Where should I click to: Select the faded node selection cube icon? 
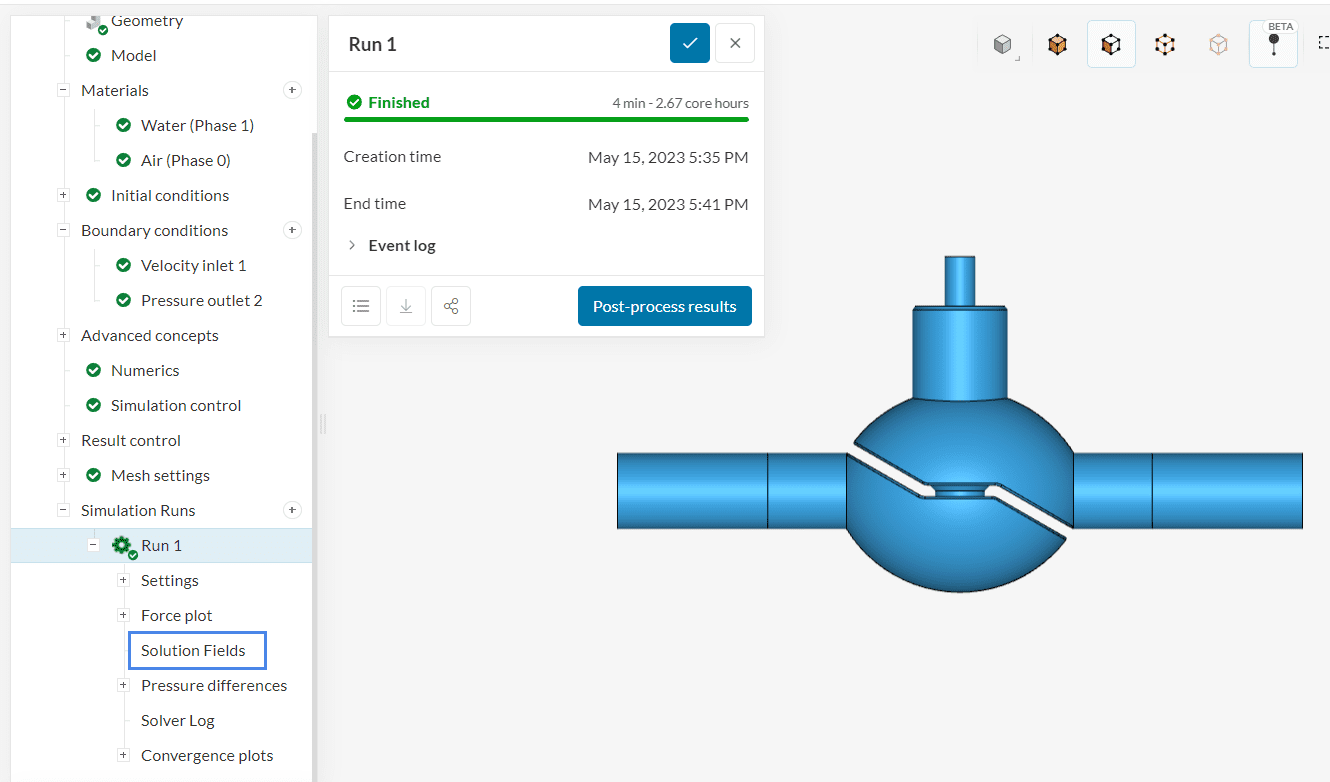(x=1218, y=45)
